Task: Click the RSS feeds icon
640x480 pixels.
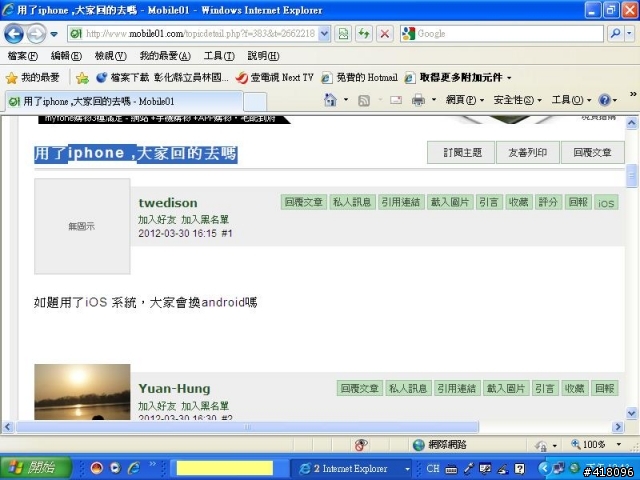Action: click(x=364, y=100)
